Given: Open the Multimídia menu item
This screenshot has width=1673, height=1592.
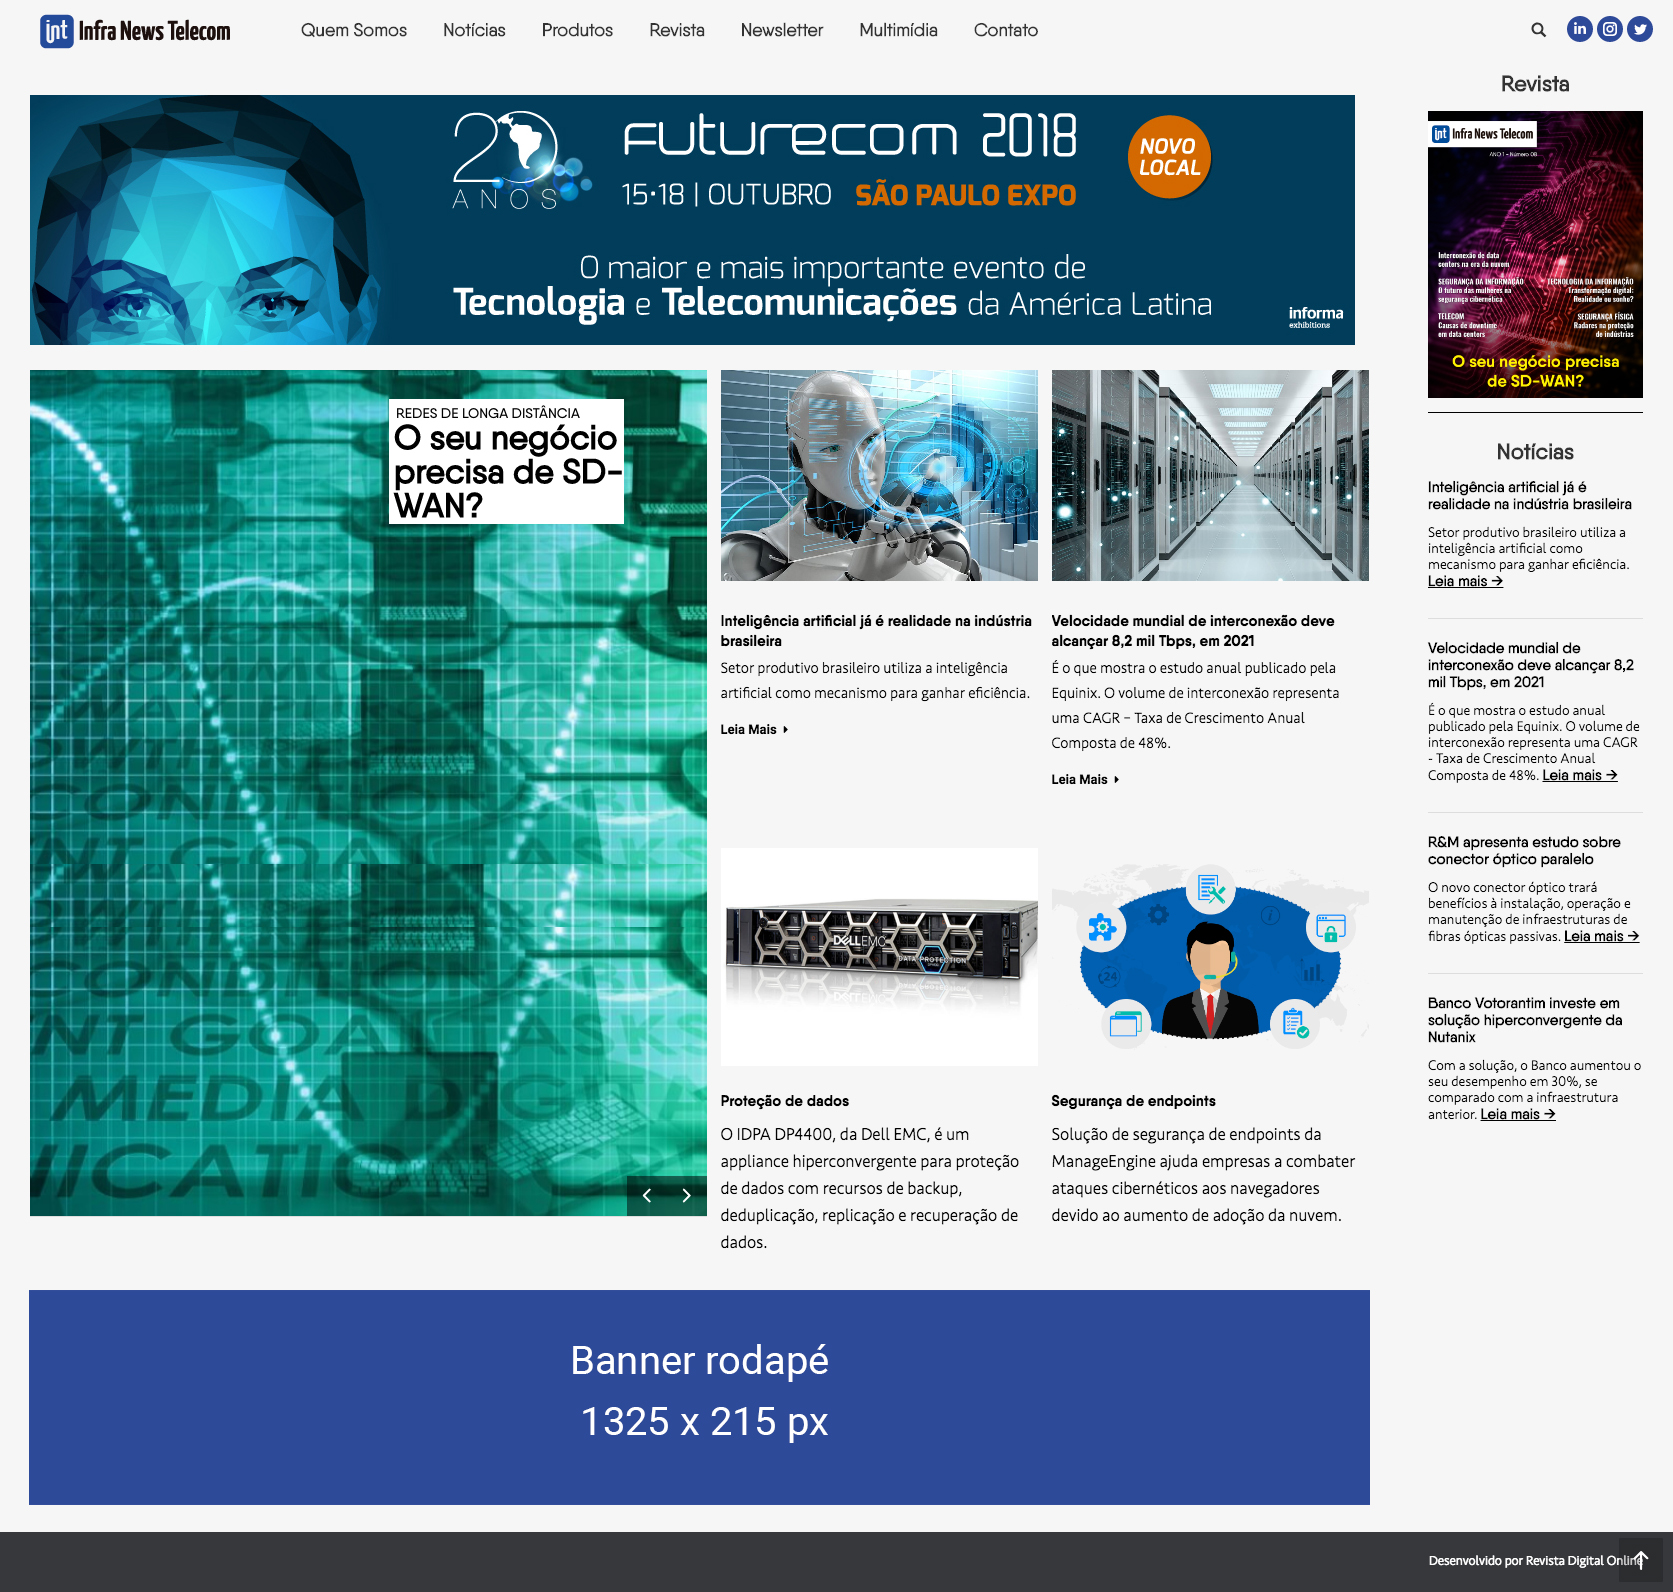Looking at the screenshot, I should pos(898,30).
